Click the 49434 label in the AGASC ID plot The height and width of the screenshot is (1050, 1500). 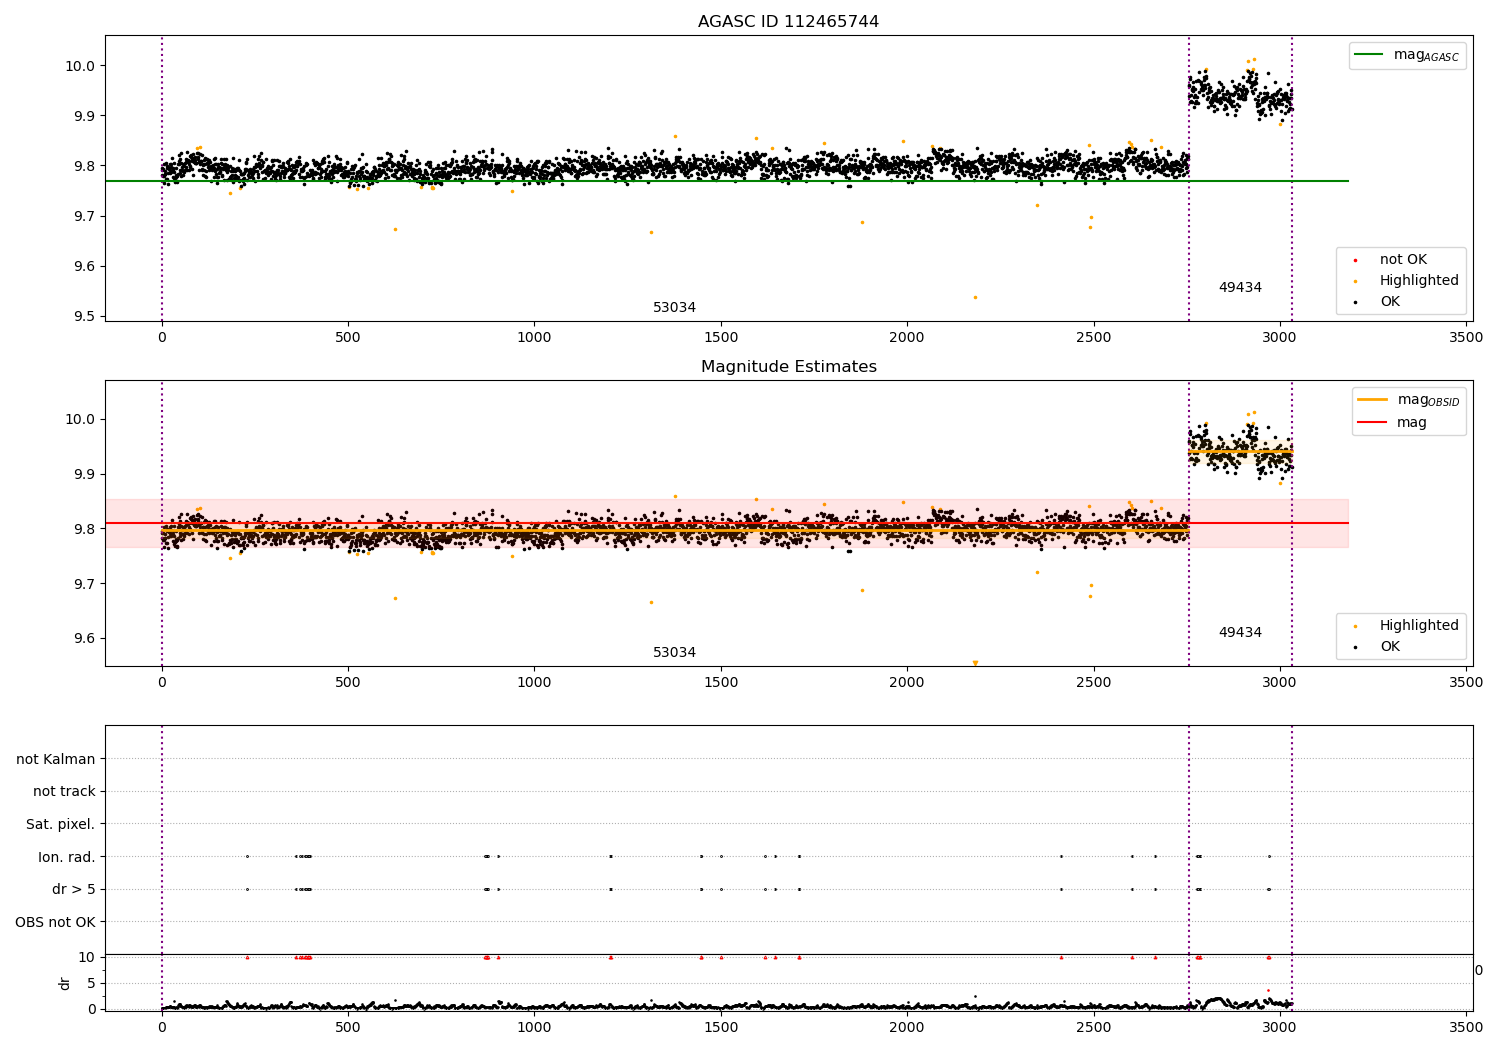click(x=1240, y=288)
